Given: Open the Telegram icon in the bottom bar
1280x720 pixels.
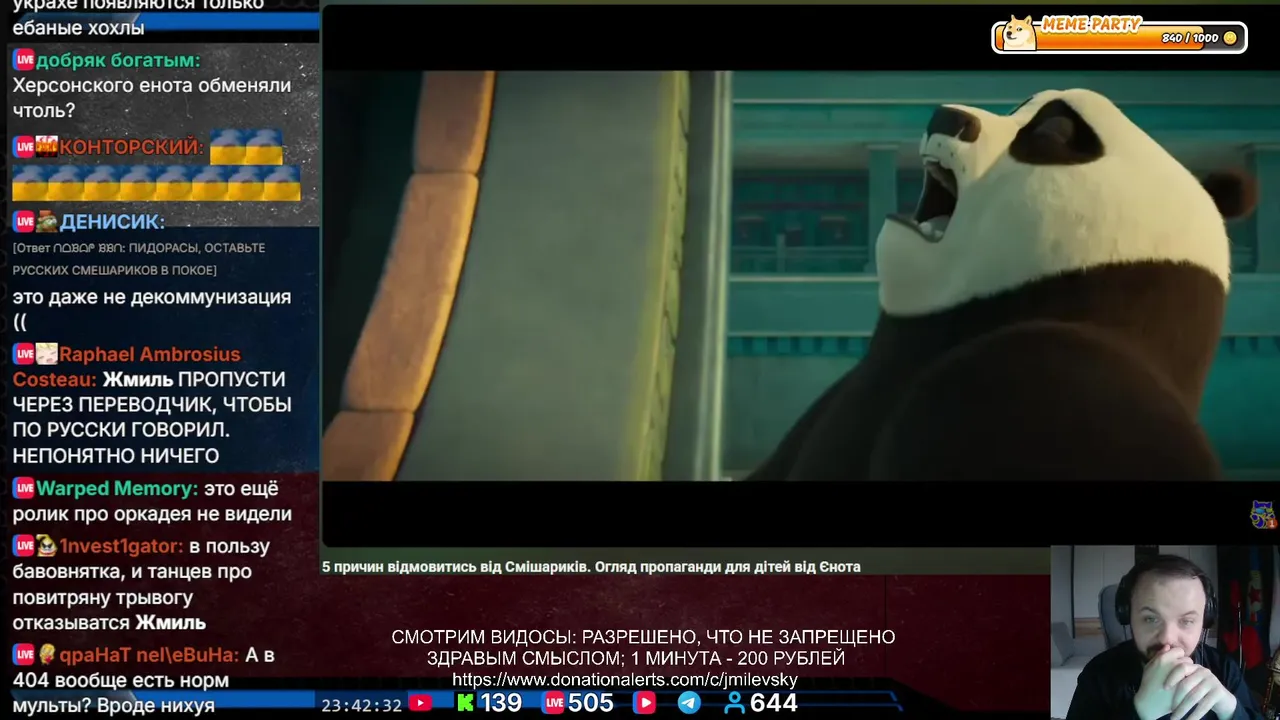Looking at the screenshot, I should [x=689, y=703].
